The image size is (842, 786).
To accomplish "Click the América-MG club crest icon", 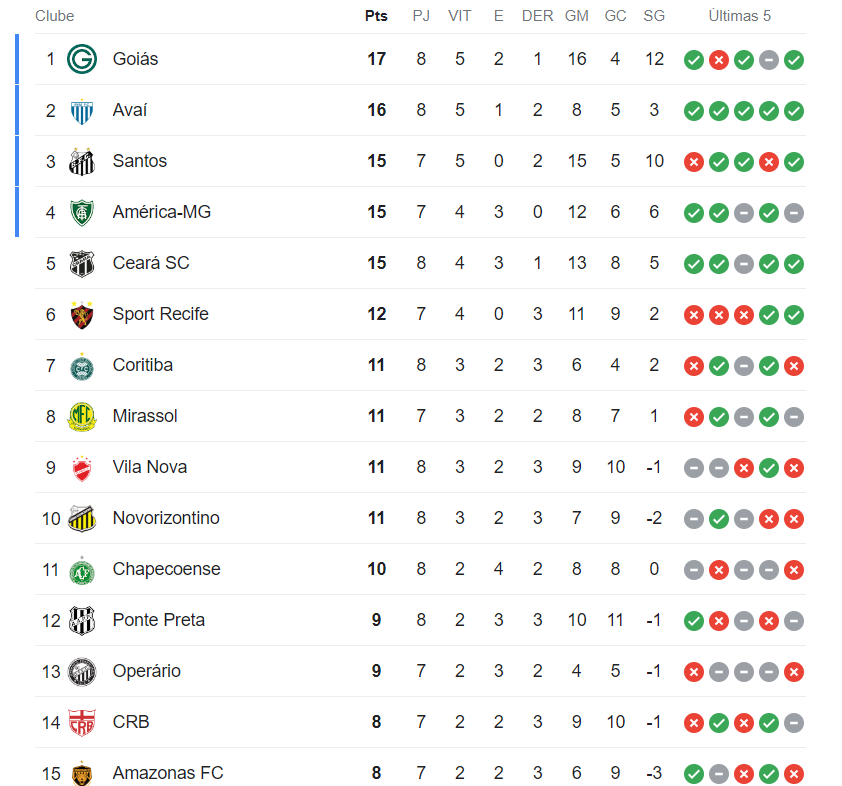I will 82,213.
